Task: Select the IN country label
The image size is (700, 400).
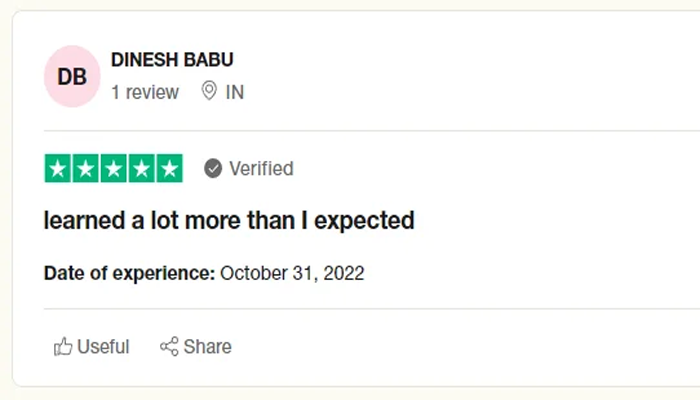Action: 235,92
